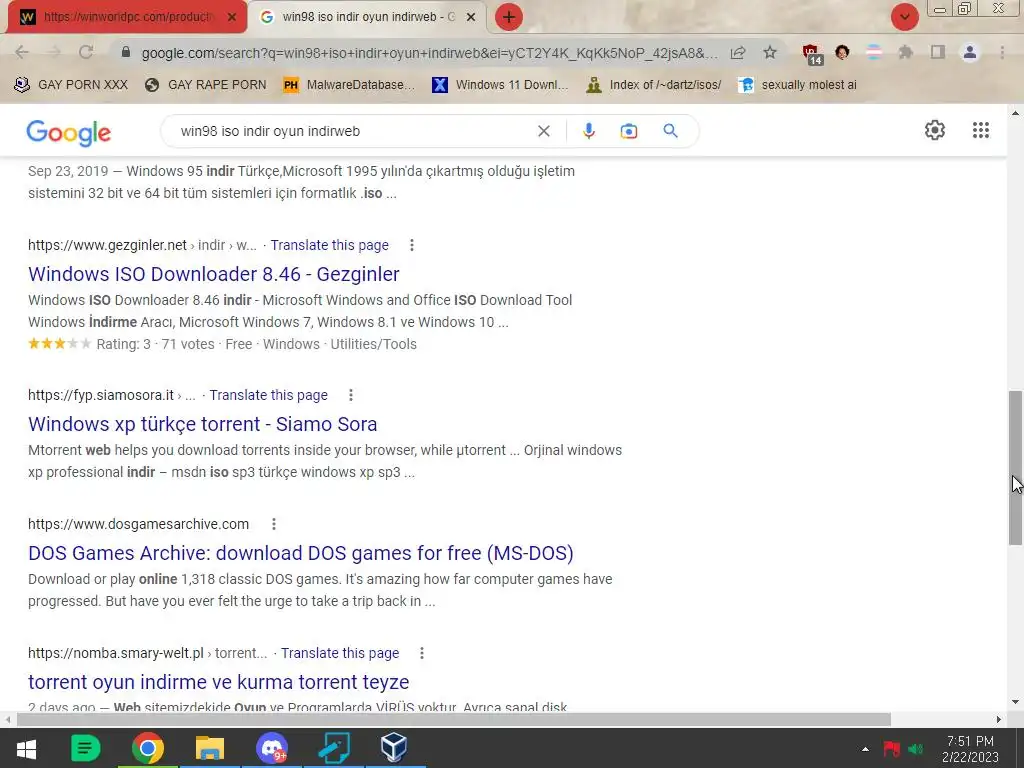Click the horizontal scrollbar right arrow
Screen dimensions: 1024x768
point(999,719)
